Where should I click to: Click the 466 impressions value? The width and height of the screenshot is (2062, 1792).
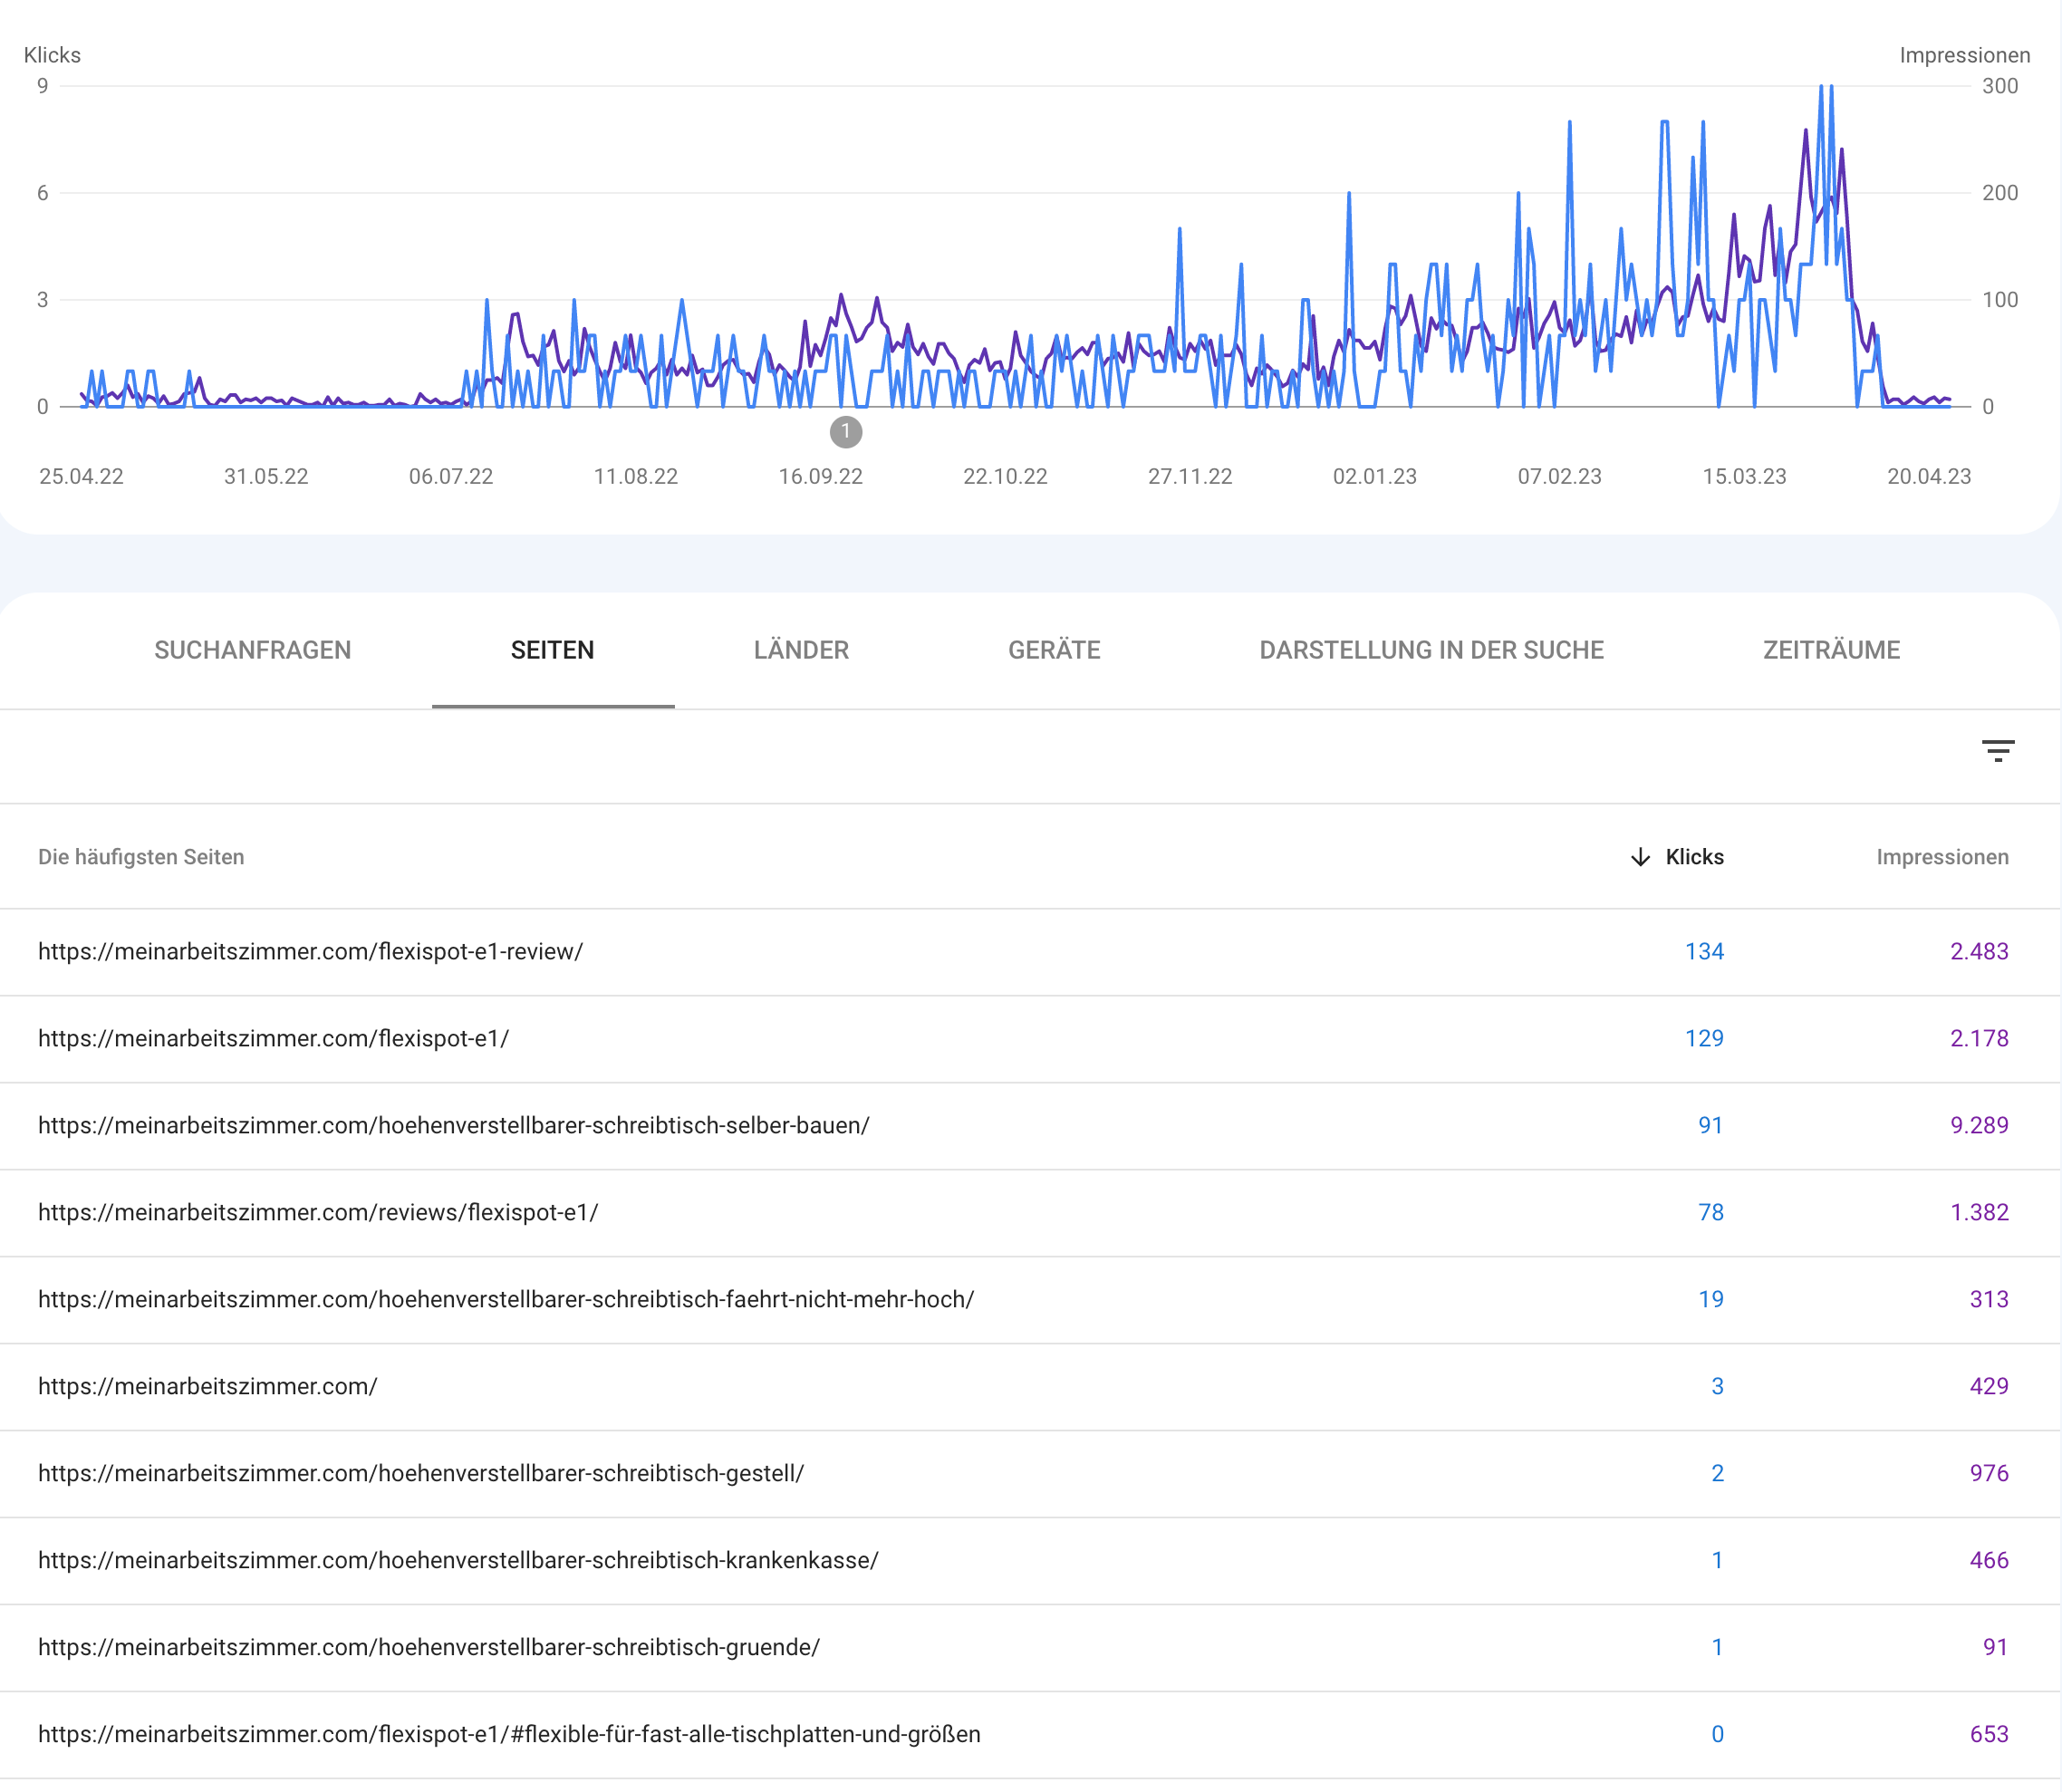pyautogui.click(x=1989, y=1561)
